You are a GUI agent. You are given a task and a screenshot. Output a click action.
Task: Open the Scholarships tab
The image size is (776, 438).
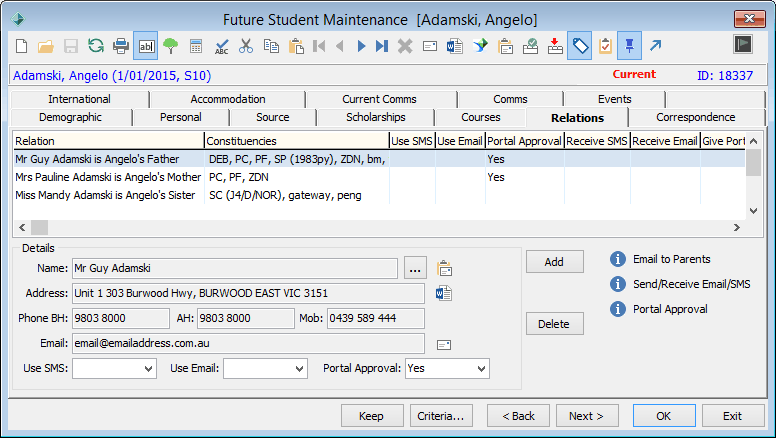376,117
